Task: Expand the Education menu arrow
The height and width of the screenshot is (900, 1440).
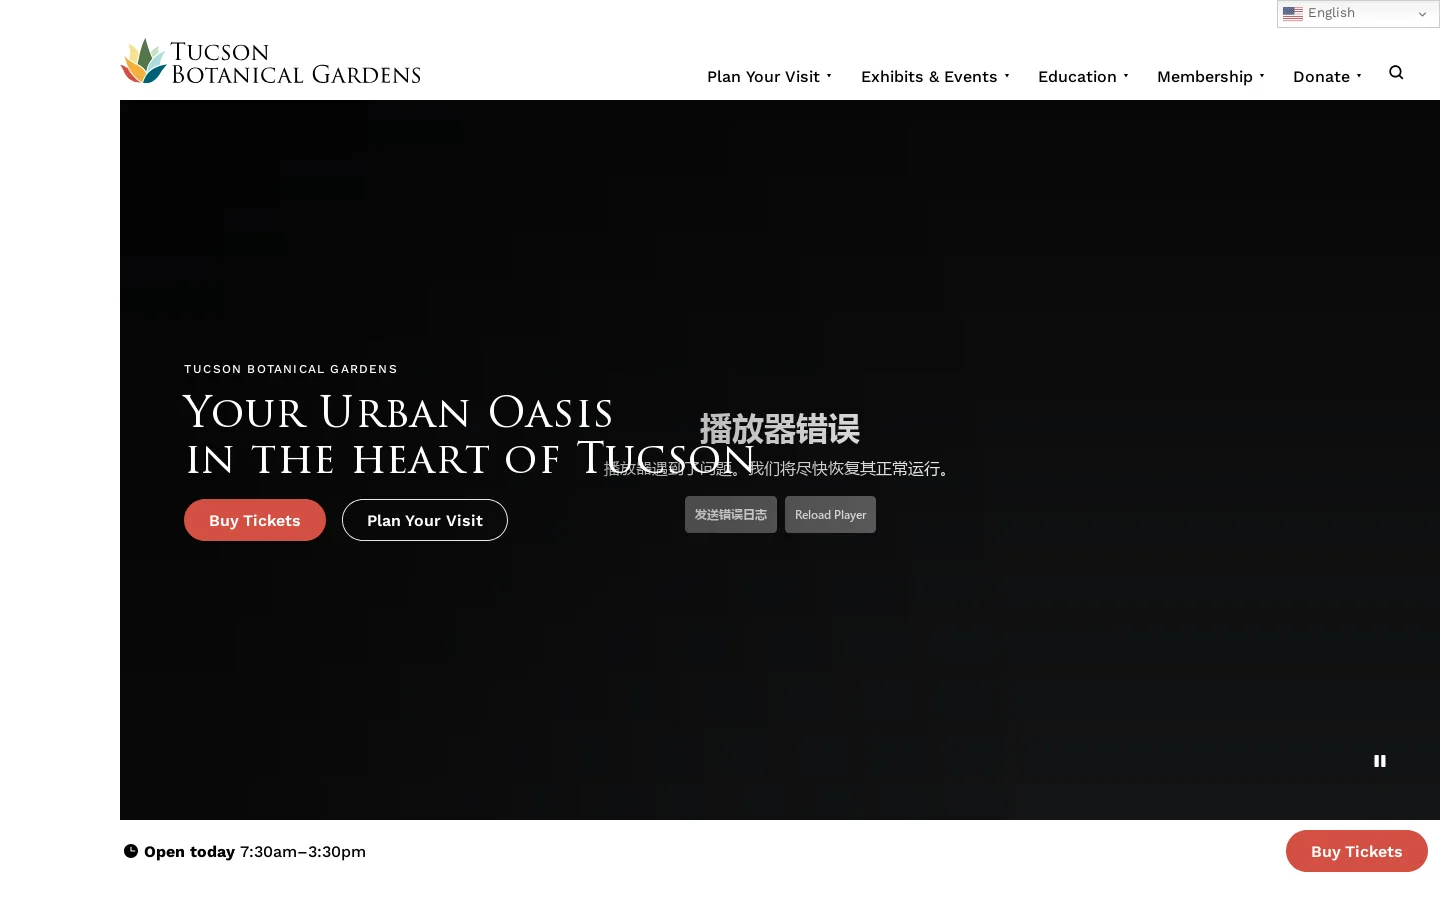Action: 1126,76
